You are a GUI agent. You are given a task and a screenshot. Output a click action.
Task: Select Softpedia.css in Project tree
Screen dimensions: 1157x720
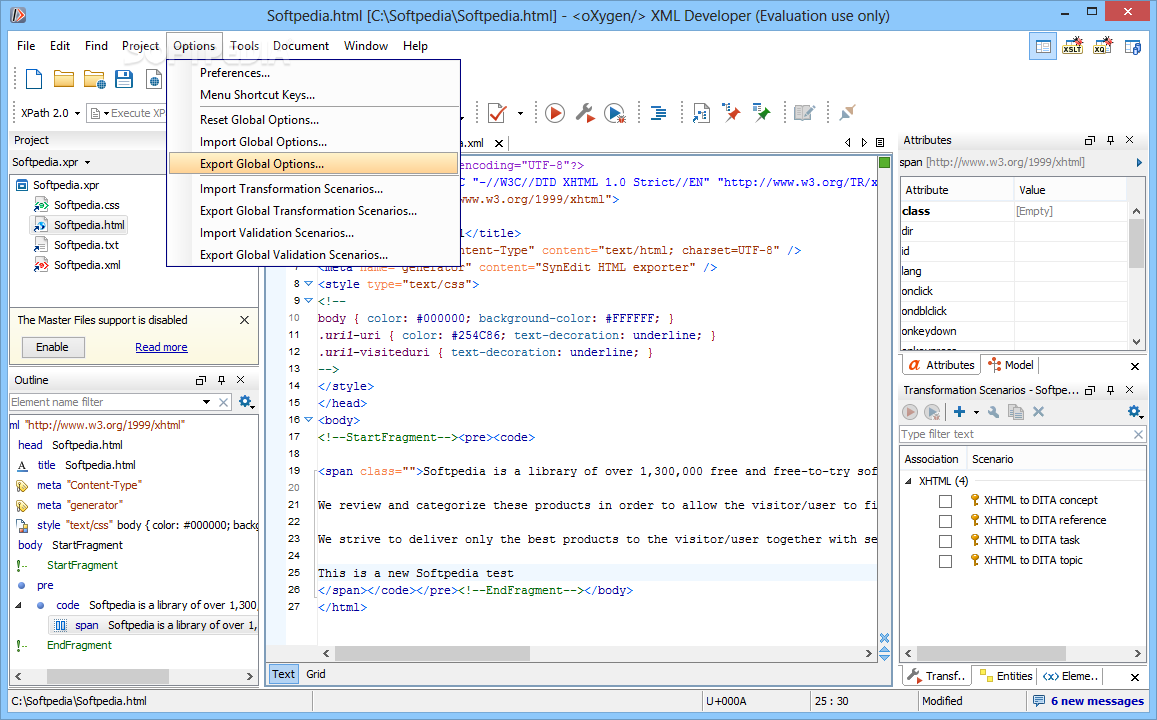tap(86, 205)
